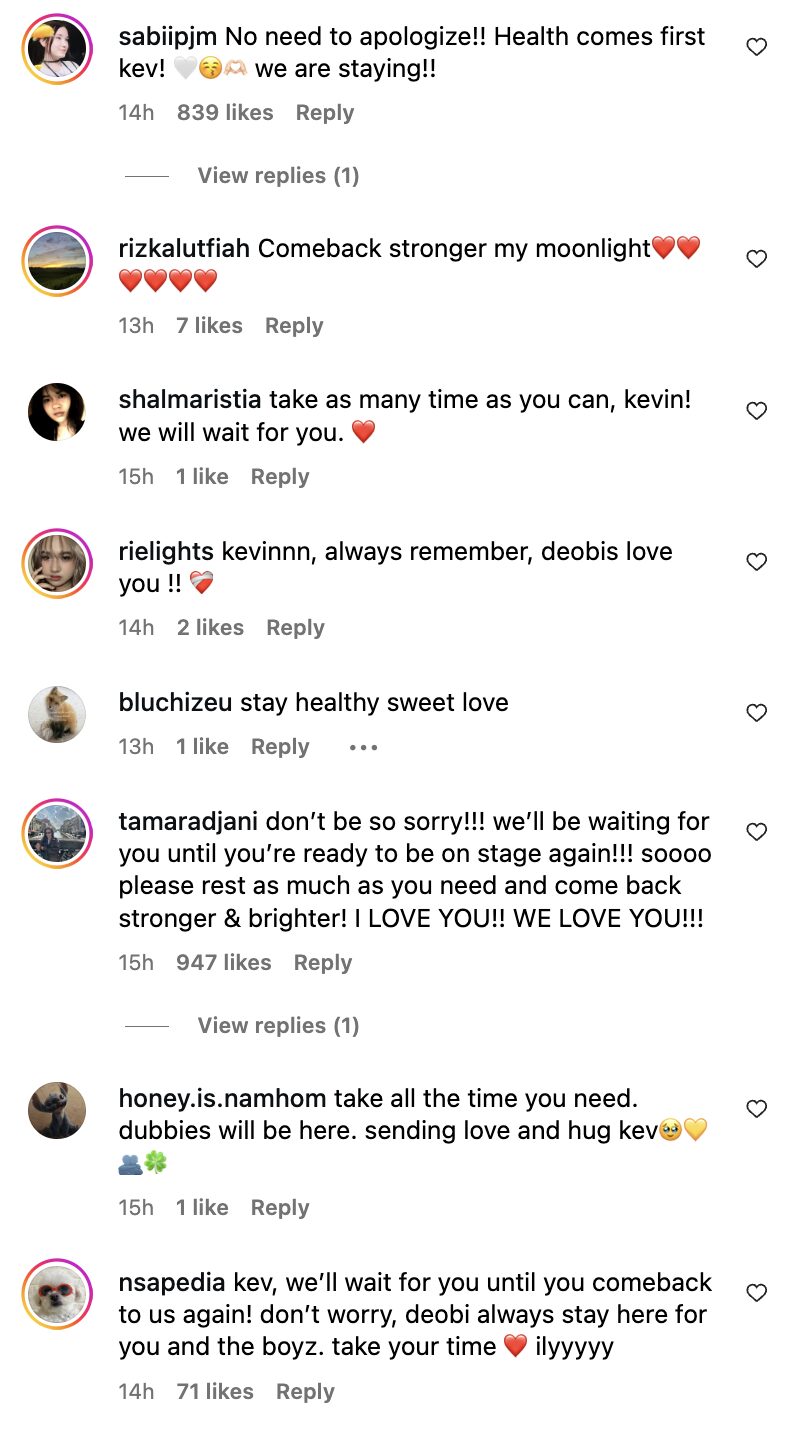Click rielights' avatar image
This screenshot has height=1434, width=790.
click(x=57, y=561)
